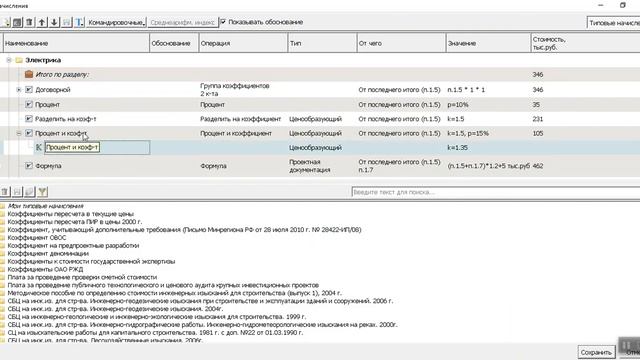
Task: Toggle checkbox of Формула row
Action: (x=29, y=166)
